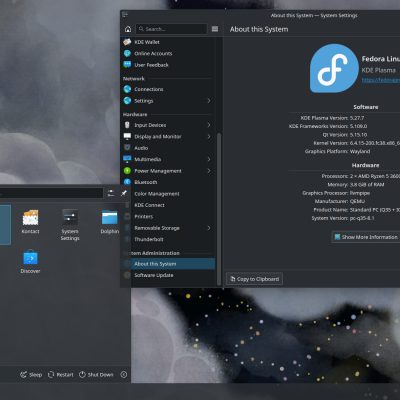
Task: Click the Manufacturer value QEMU
Action: click(357, 201)
